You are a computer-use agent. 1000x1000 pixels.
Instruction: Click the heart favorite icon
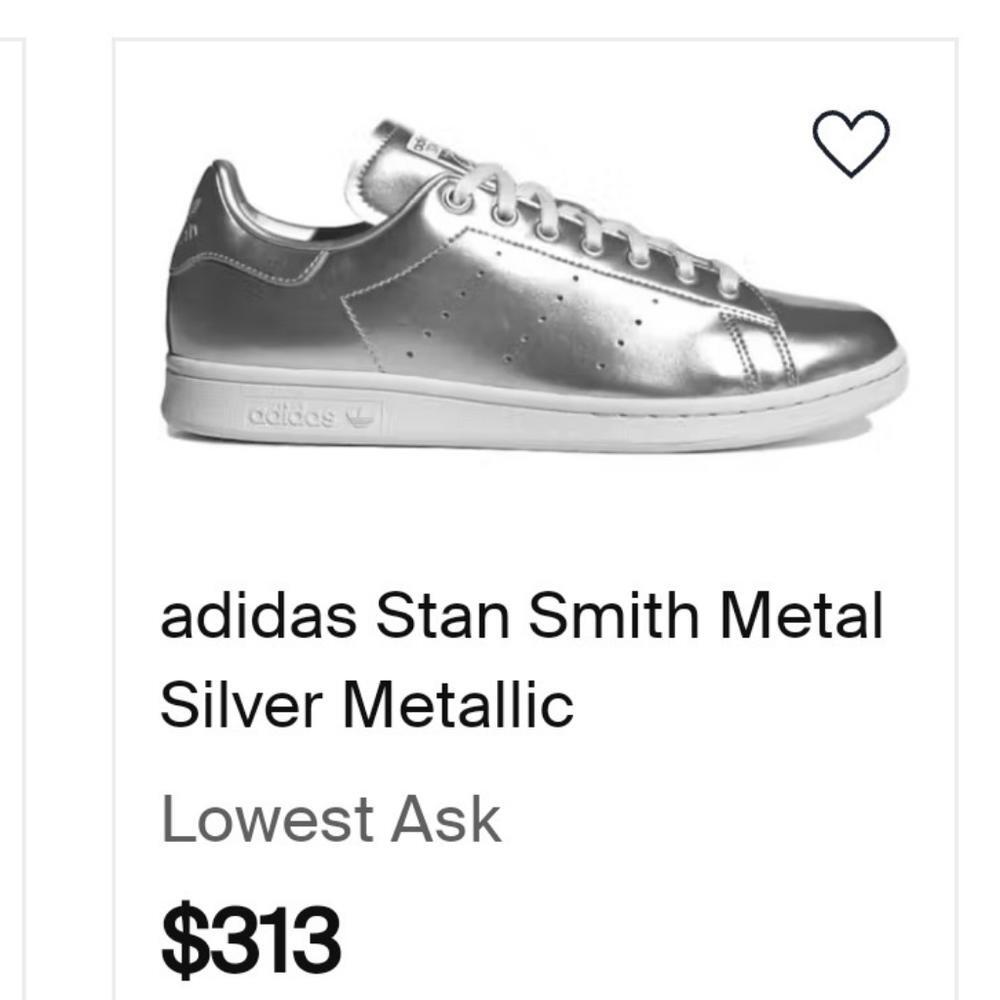(x=850, y=144)
